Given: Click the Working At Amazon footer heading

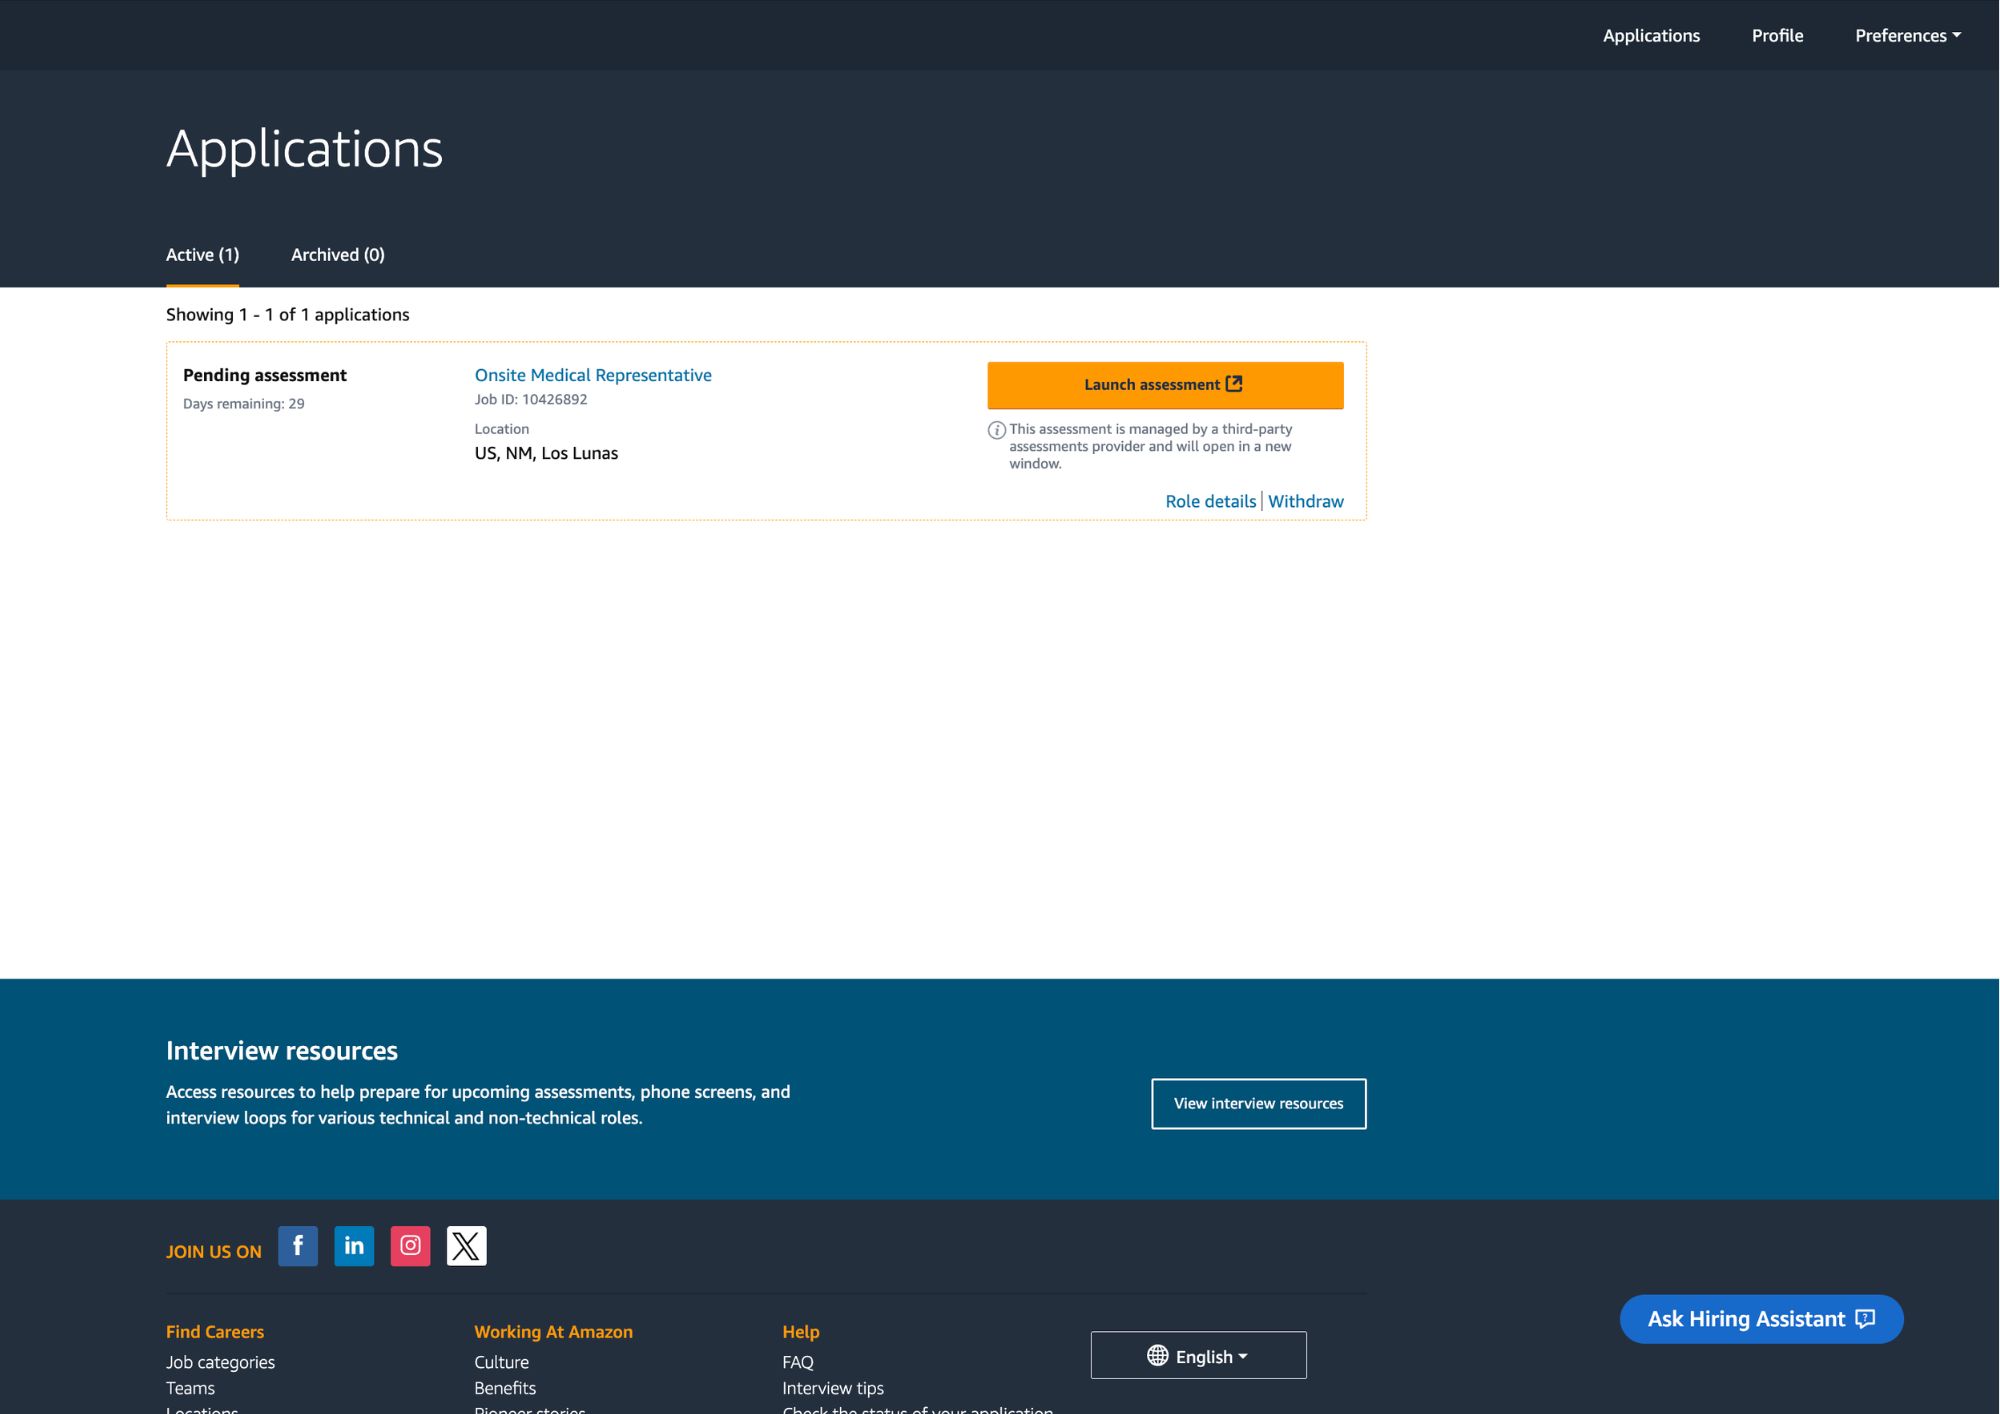Looking at the screenshot, I should click(x=553, y=1332).
